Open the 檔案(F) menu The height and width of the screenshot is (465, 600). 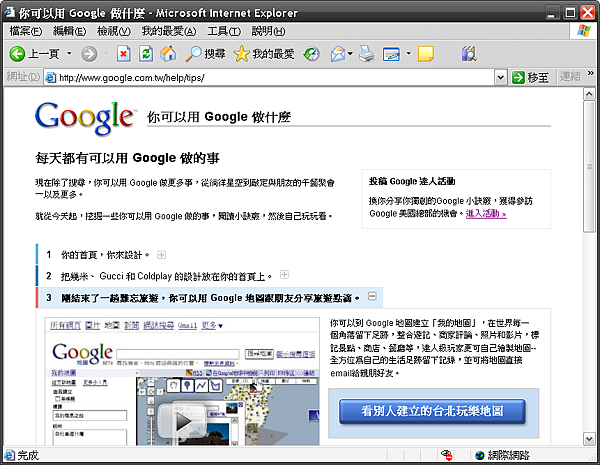tap(26, 31)
